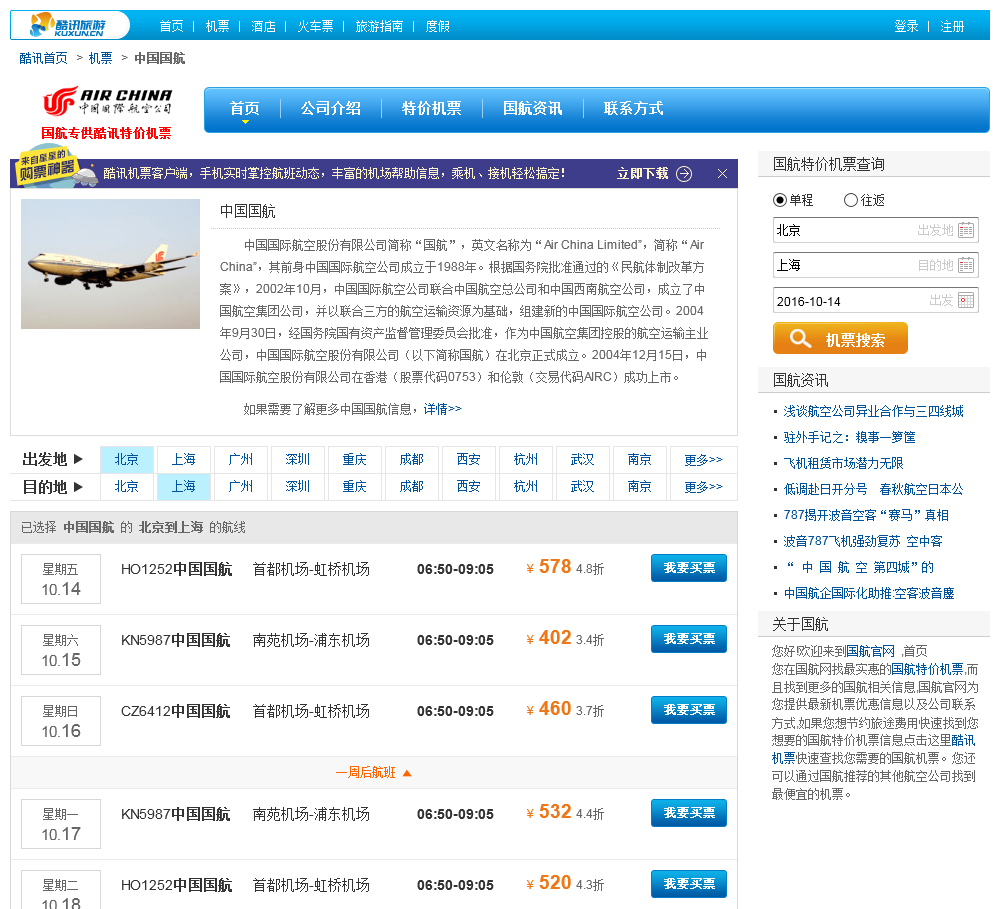The width and height of the screenshot is (1000, 909).
Task: Click the 北京 departure city input field
Action: 876,230
